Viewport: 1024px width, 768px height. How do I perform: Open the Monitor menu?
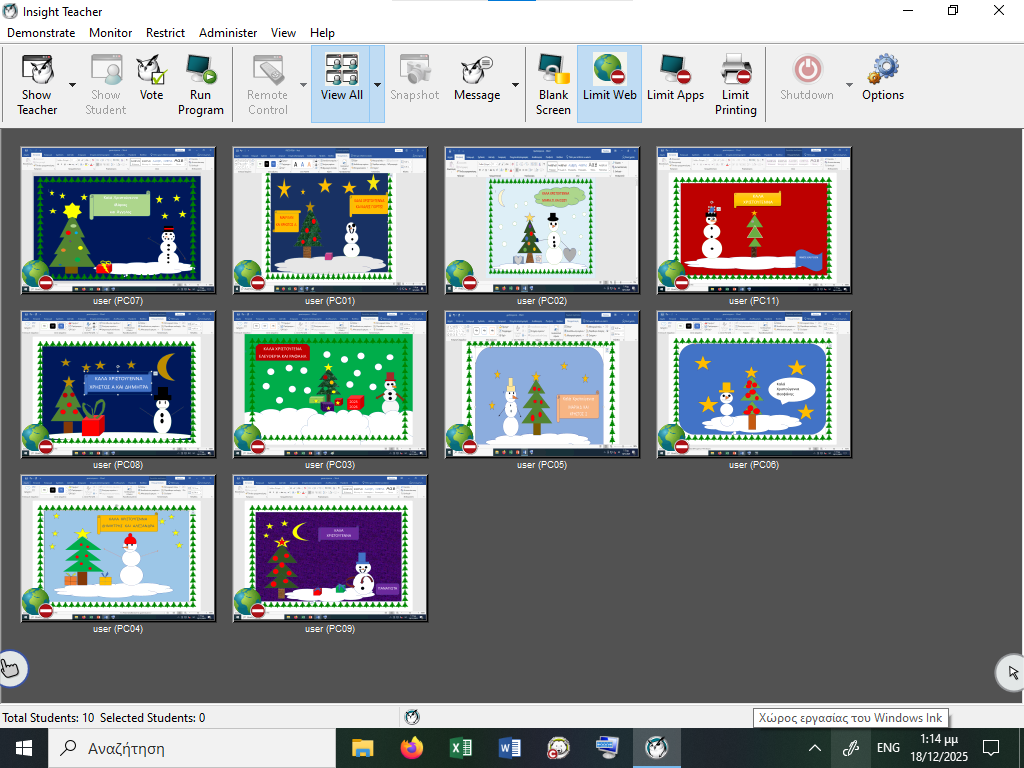click(110, 33)
